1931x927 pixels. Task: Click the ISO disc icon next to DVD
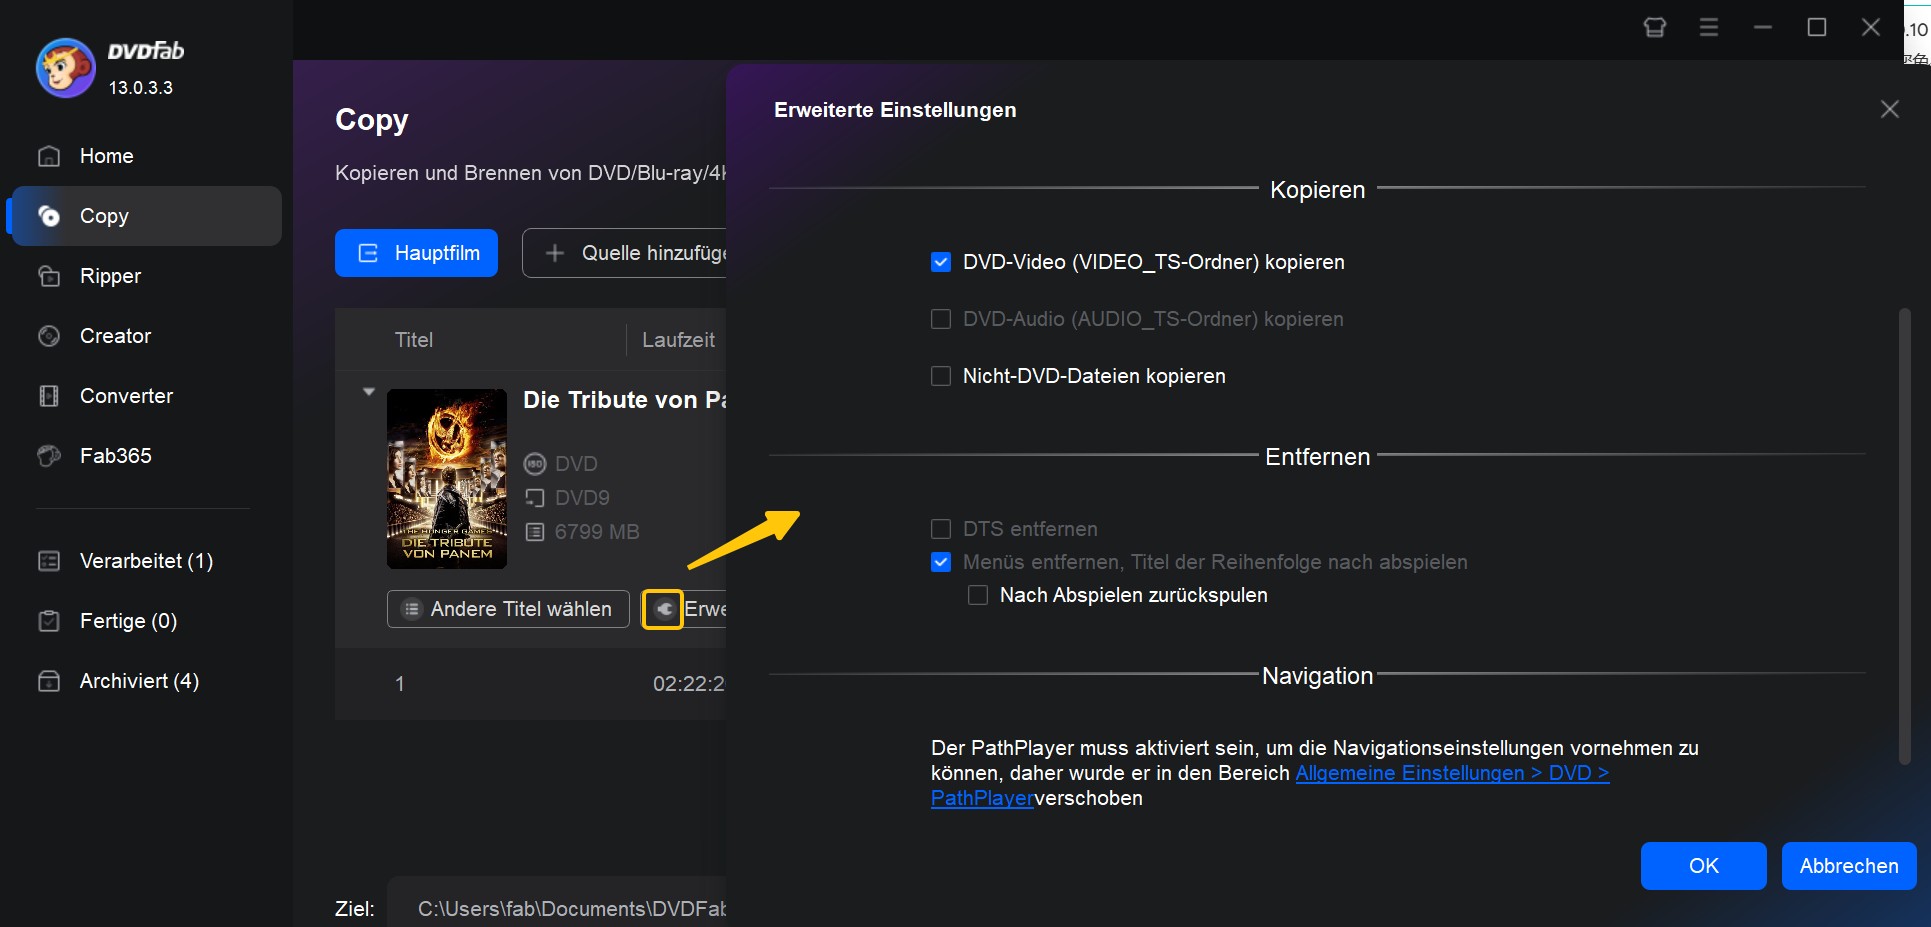(535, 464)
